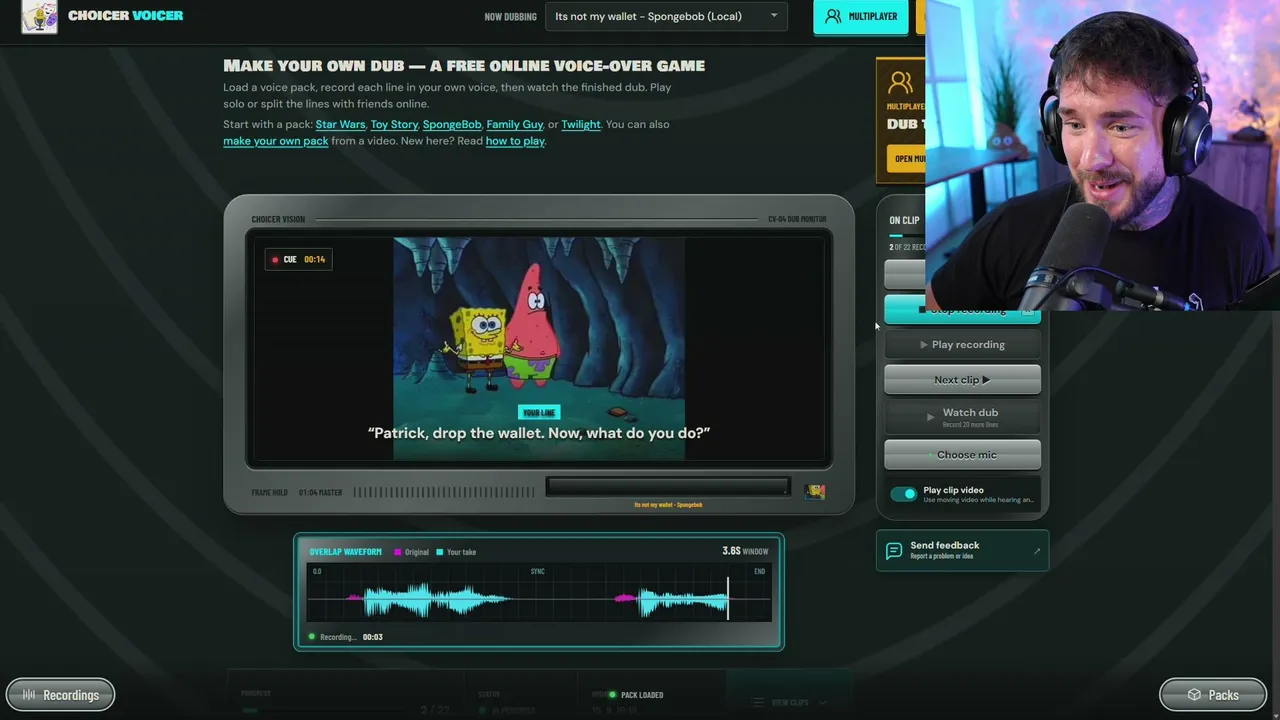Click the red CUE record indicator
The width and height of the screenshot is (1280, 720).
275,260
